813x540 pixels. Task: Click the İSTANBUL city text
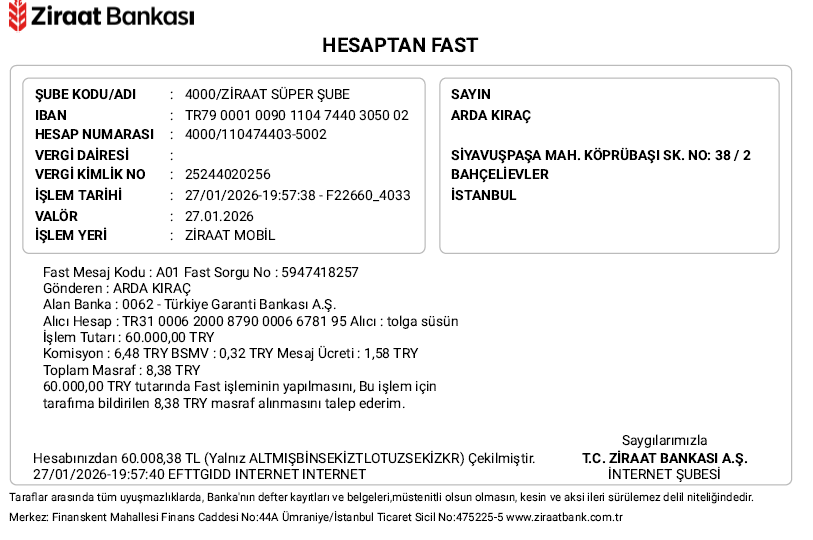(x=484, y=196)
